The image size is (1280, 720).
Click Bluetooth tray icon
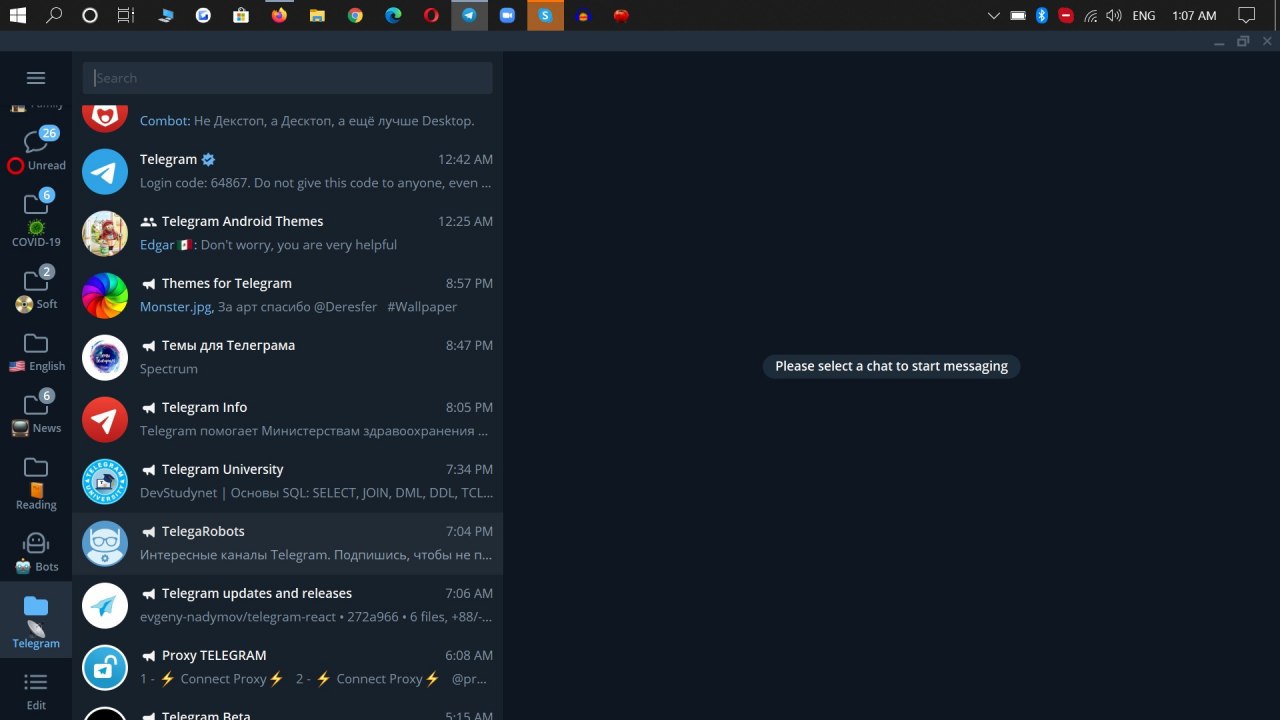[1041, 15]
